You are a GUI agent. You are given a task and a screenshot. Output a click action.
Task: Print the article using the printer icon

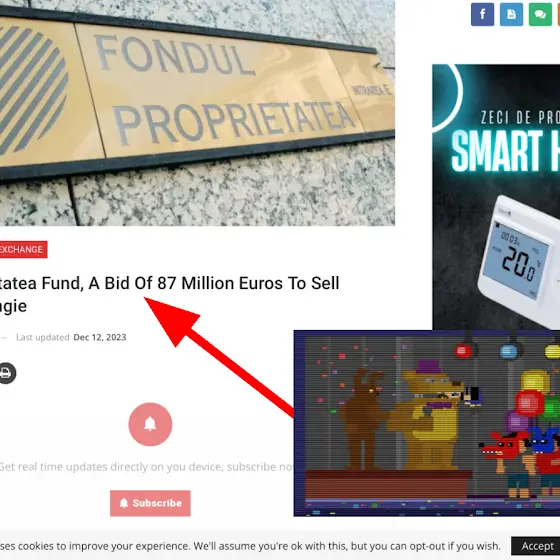pos(6,373)
